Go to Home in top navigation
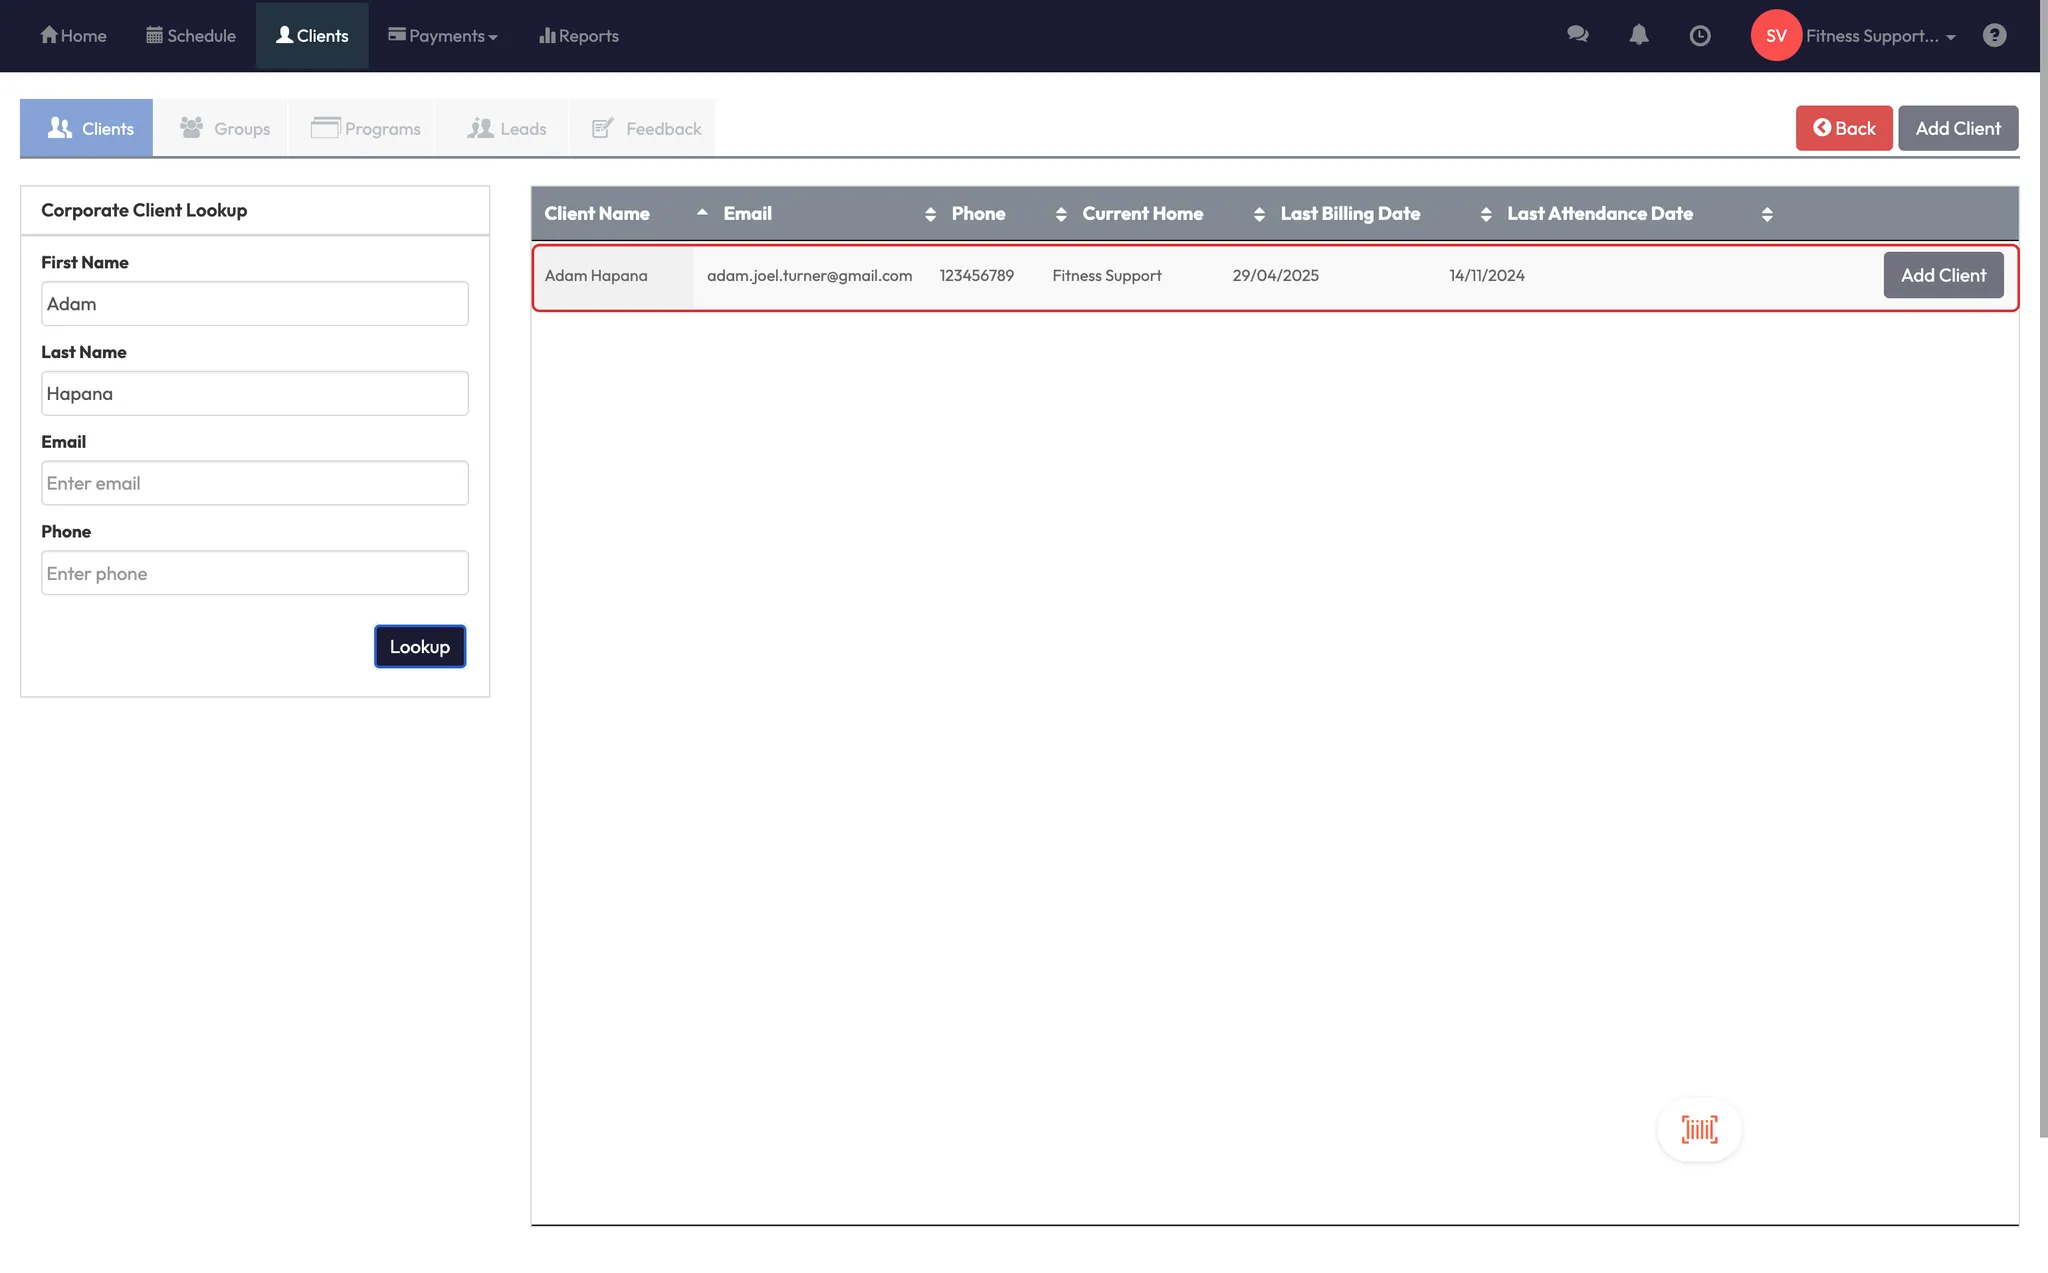 coord(73,36)
